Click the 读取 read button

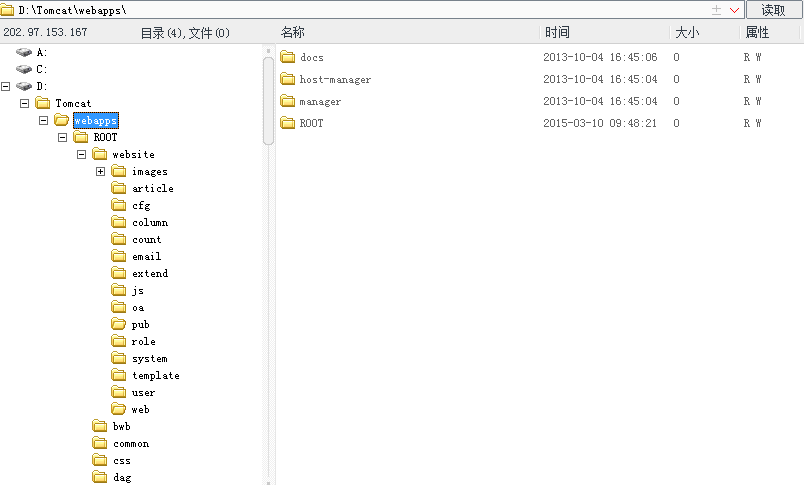tap(773, 10)
